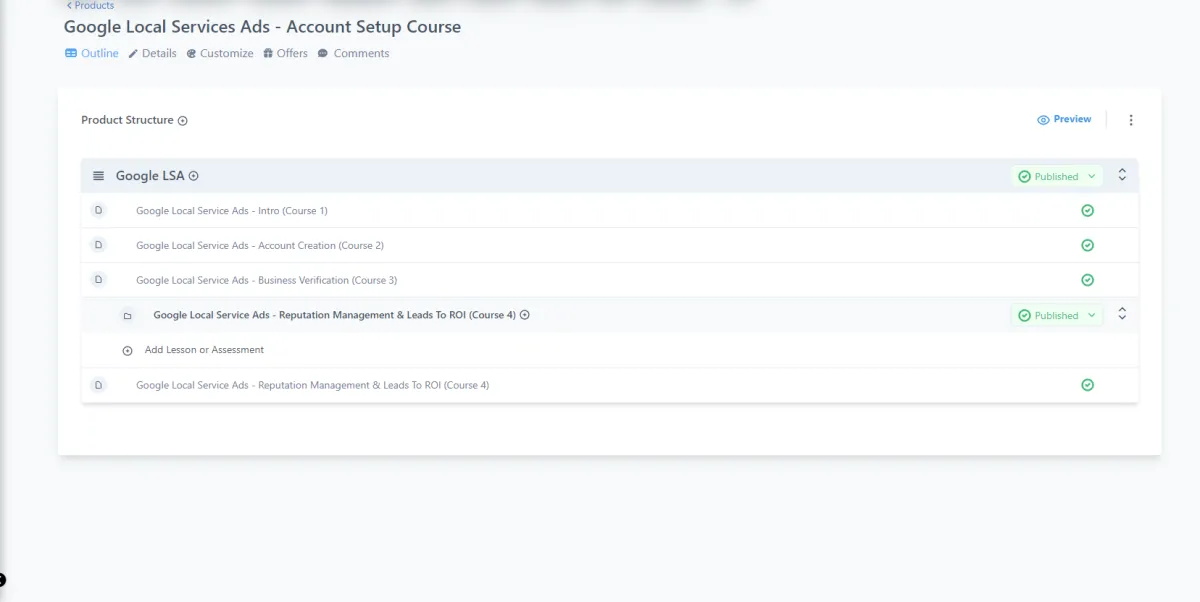Screen dimensions: 1200x602
Task: Collapse the Google LSA category with up-down chevron
Action: click(1122, 175)
